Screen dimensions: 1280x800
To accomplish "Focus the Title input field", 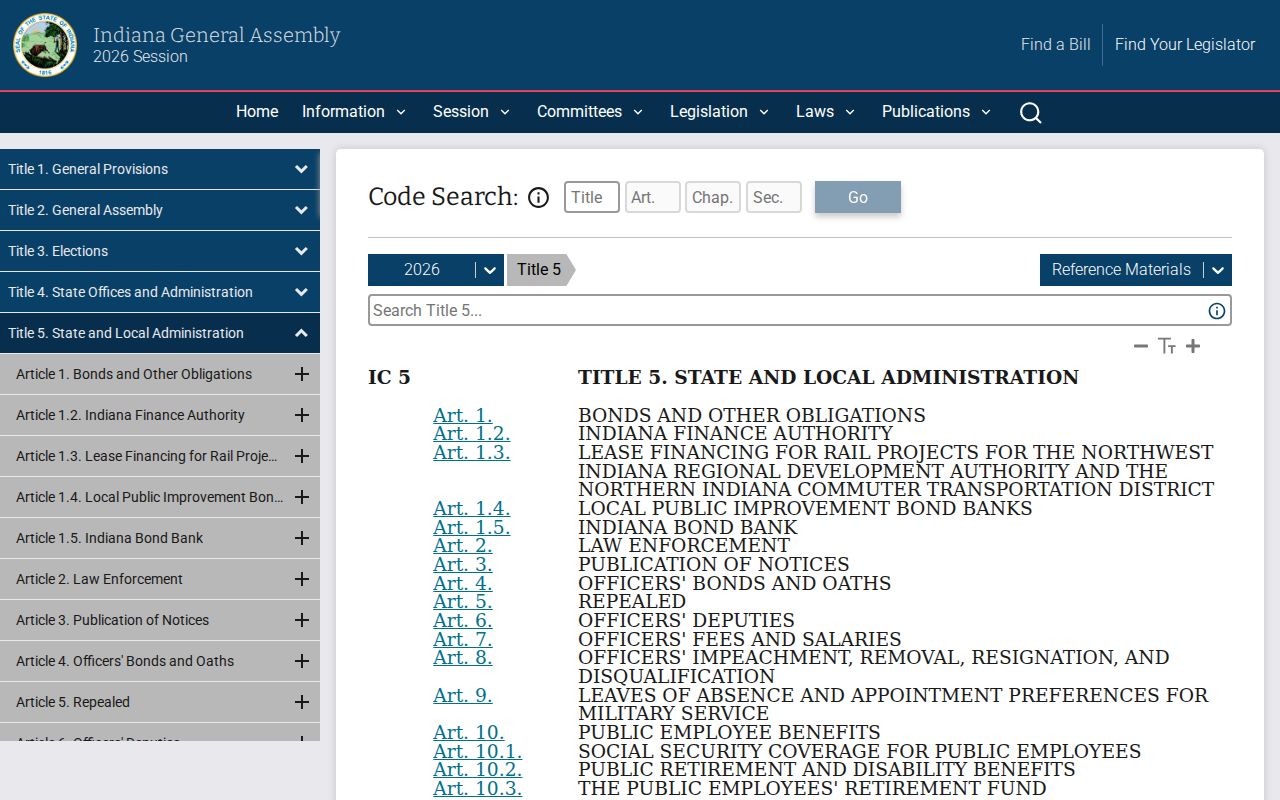I will click(x=592, y=197).
